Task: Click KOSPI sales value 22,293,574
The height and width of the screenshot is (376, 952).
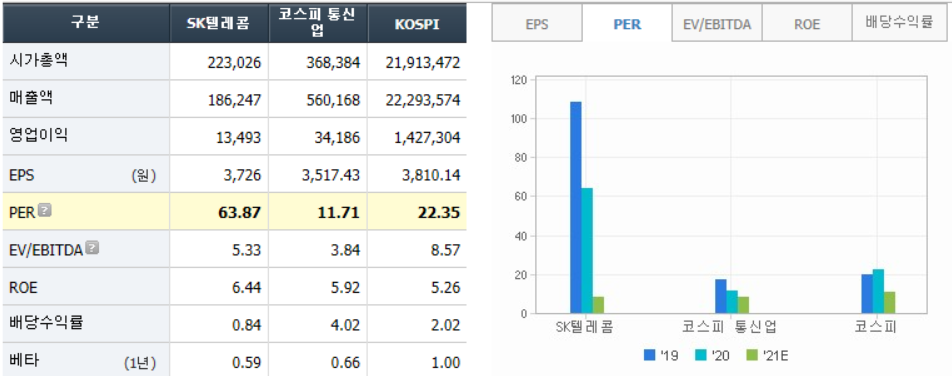Action: click(x=423, y=100)
